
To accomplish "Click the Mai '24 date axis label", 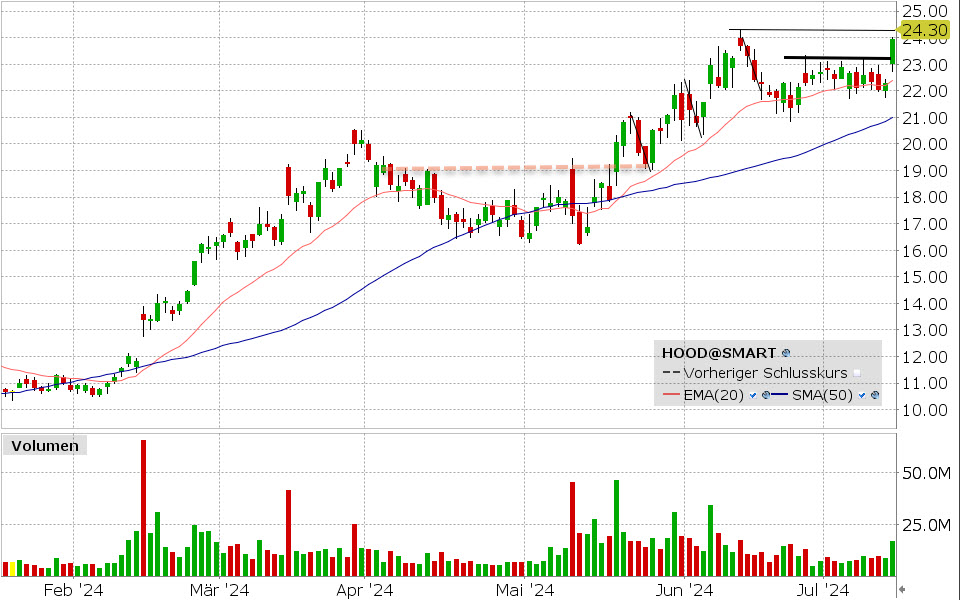I will click(525, 590).
